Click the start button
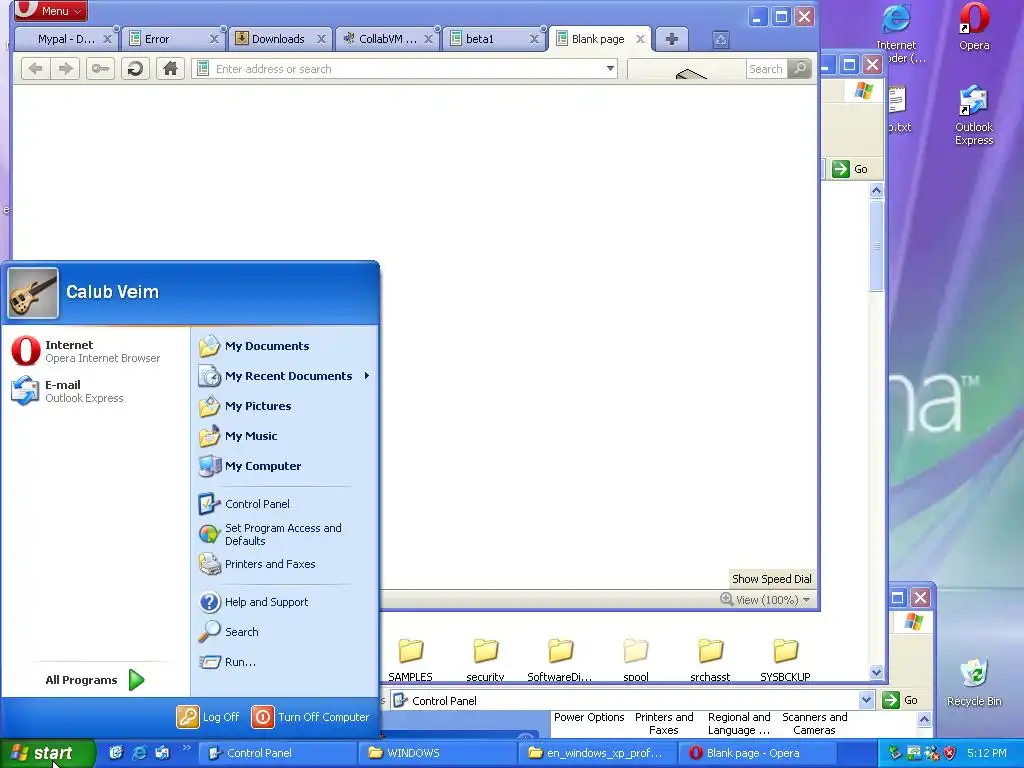1024x768 pixels. tap(47, 753)
